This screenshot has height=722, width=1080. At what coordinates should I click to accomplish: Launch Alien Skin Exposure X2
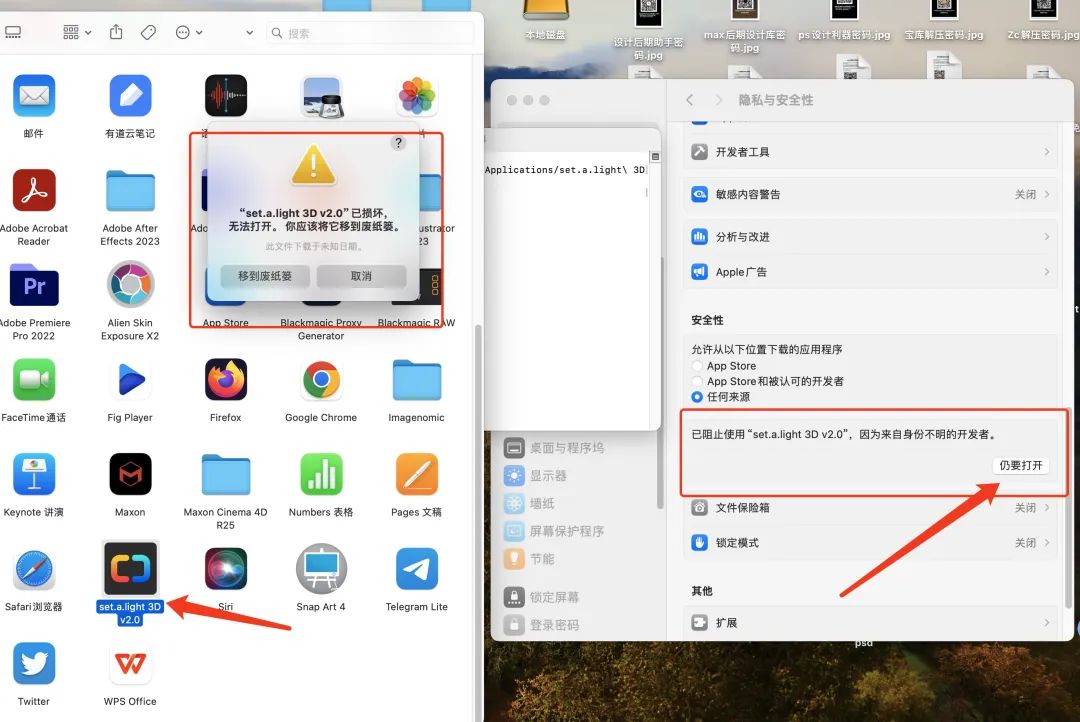(x=130, y=284)
